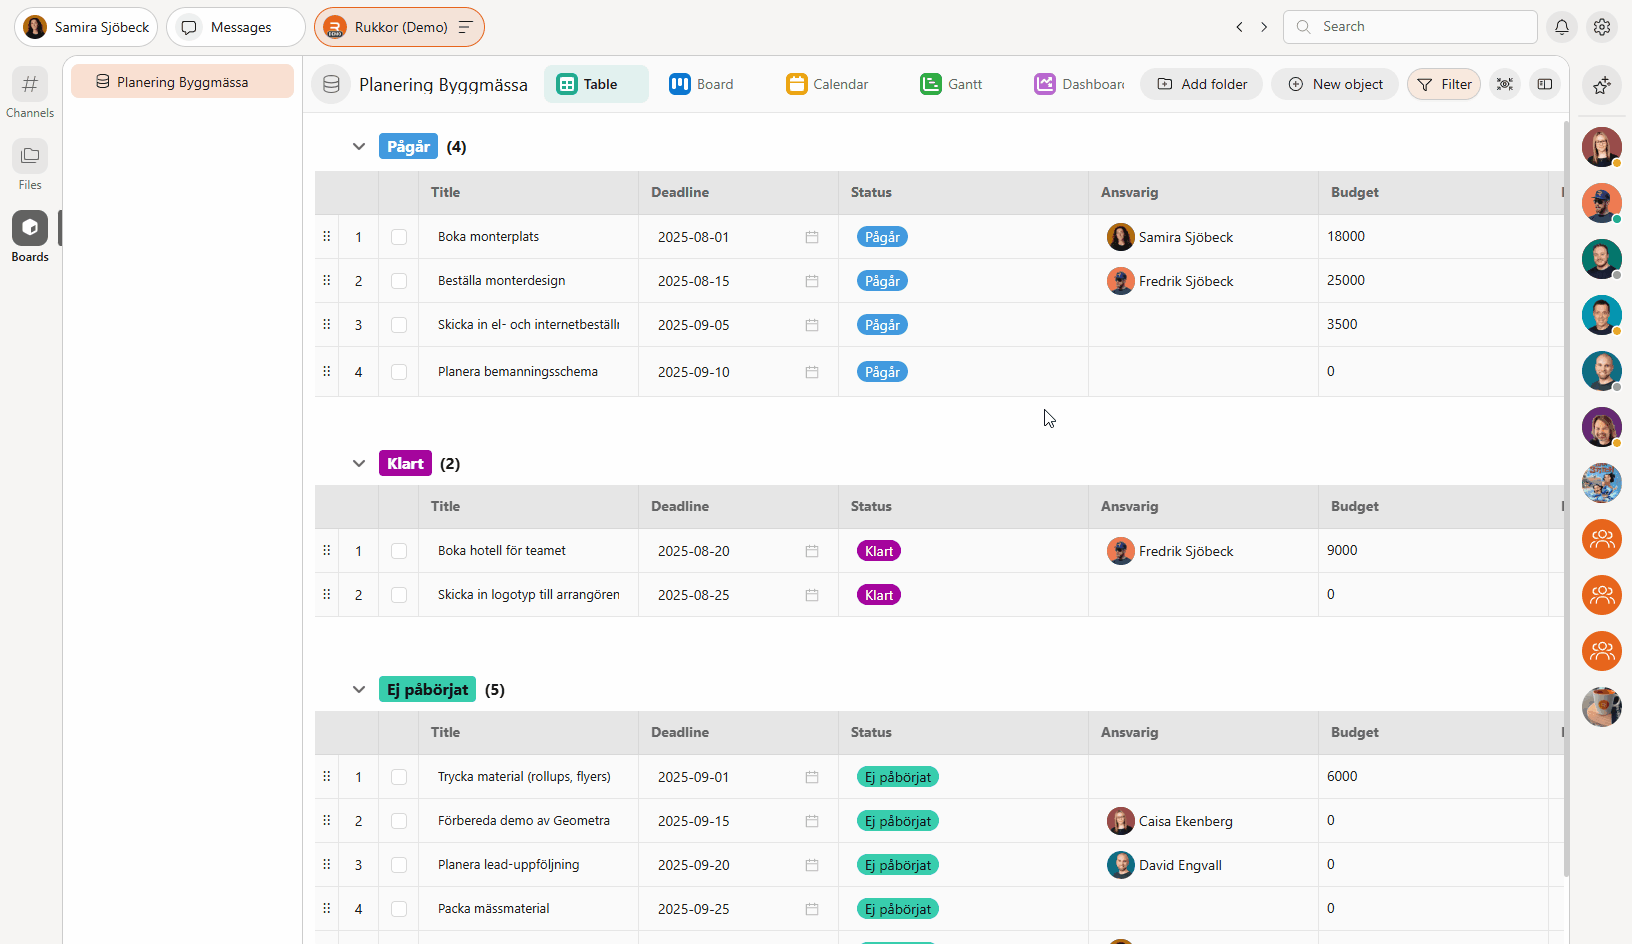The image size is (1632, 944).
Task: Open status dropdown for Boka monterplats
Action: pyautogui.click(x=882, y=237)
